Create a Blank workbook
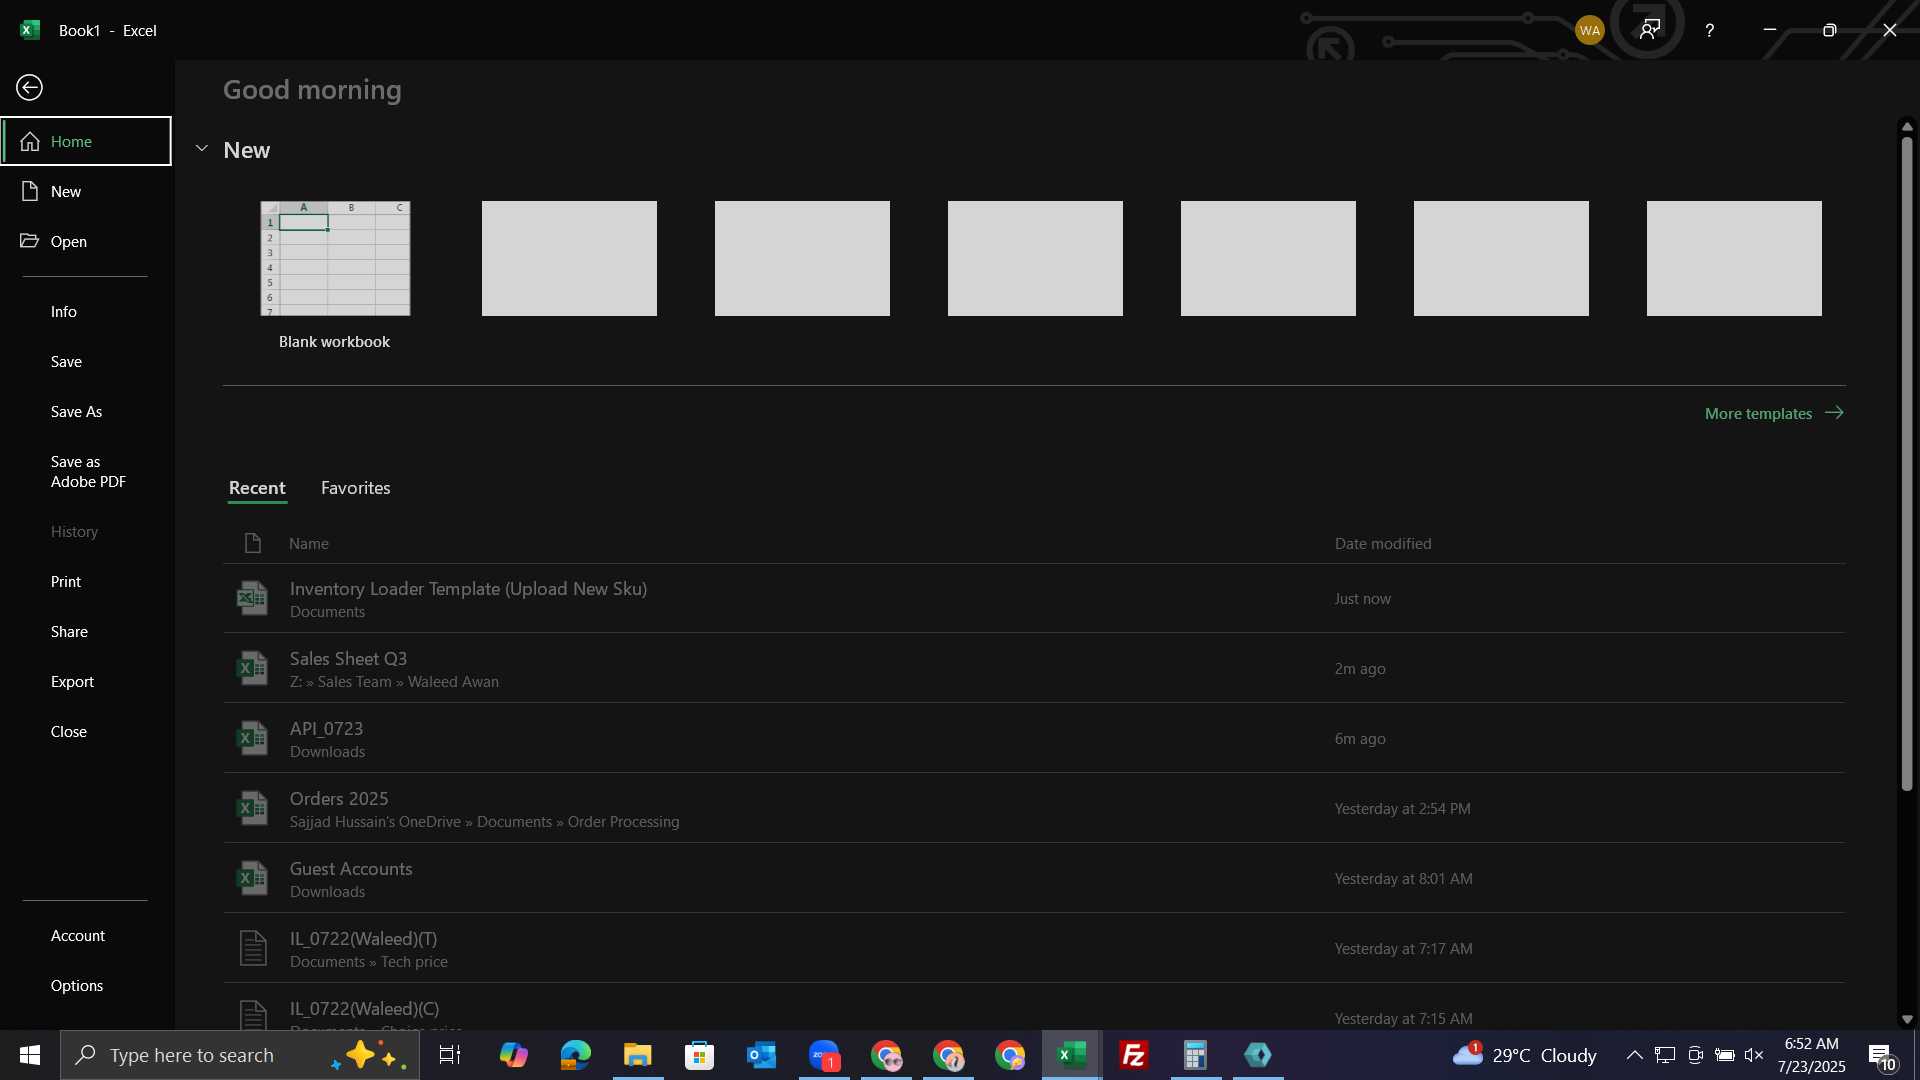This screenshot has height=1080, width=1920. (x=335, y=275)
